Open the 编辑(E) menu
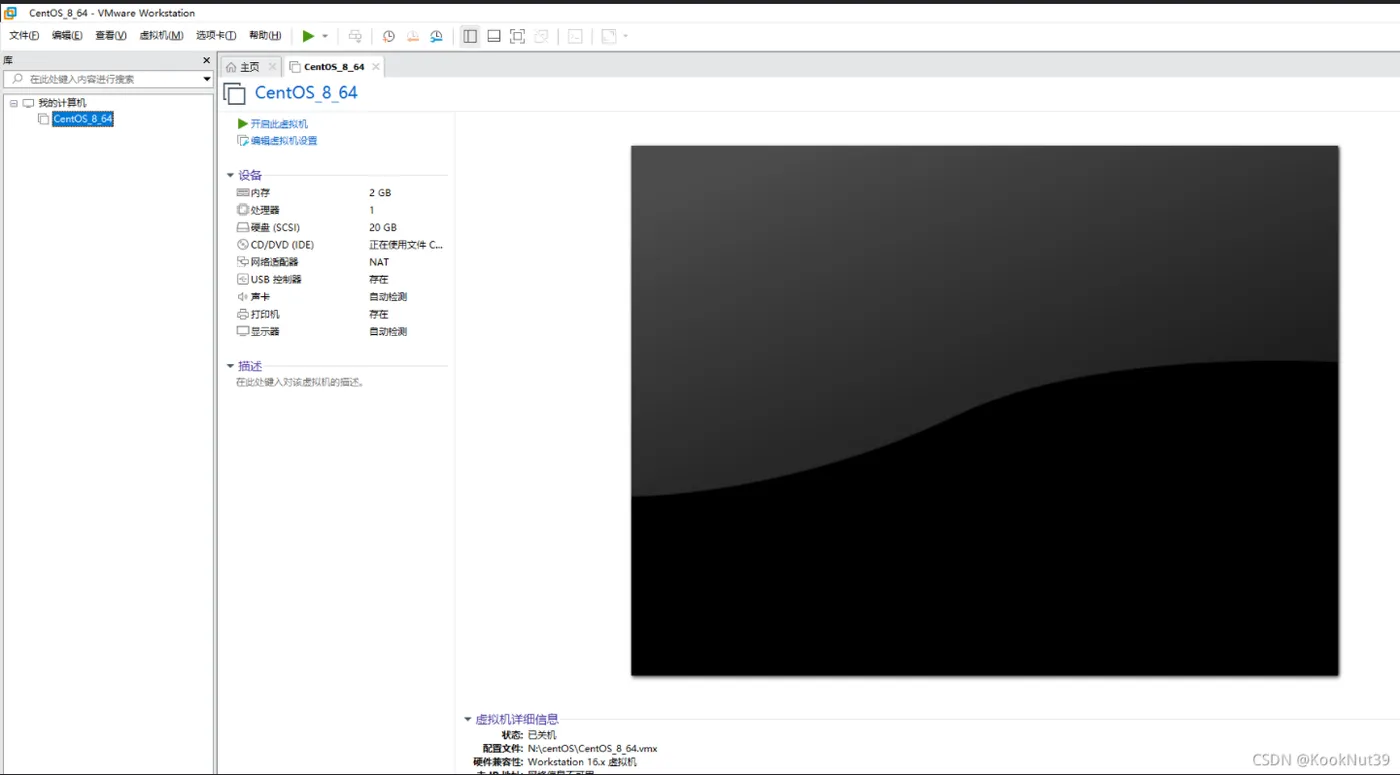1400x775 pixels. tap(67, 35)
